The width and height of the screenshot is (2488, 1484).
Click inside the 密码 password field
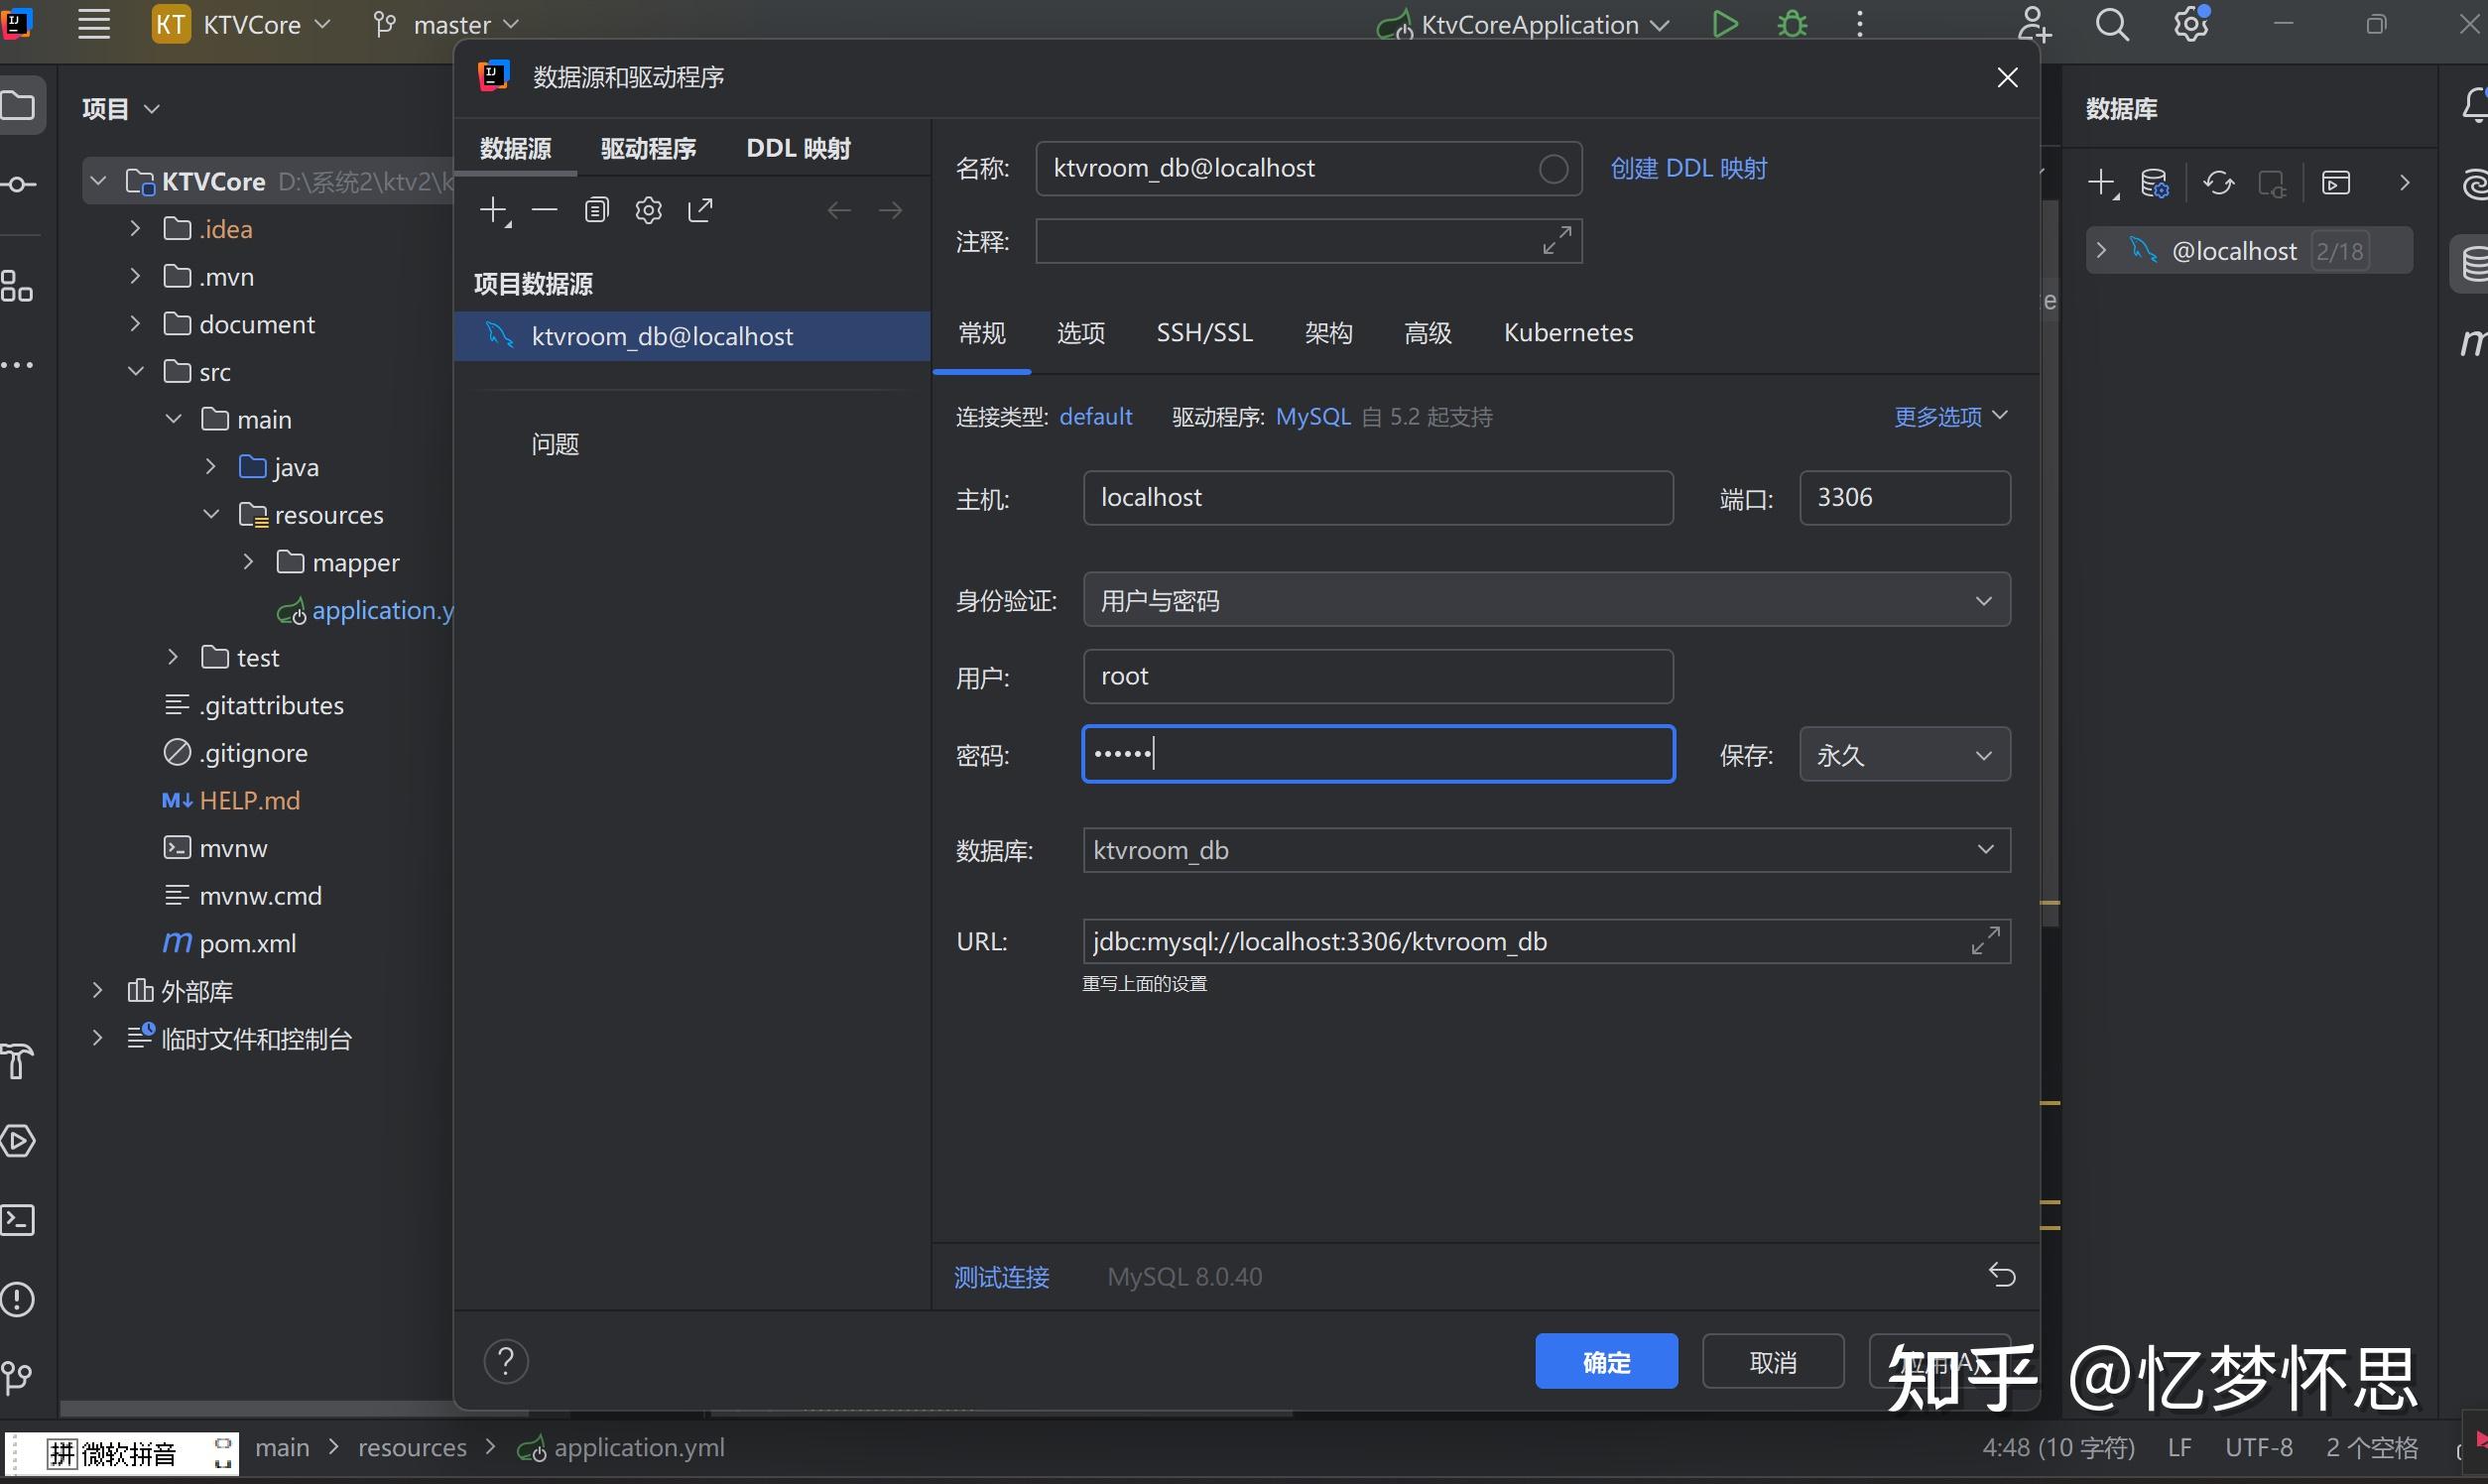pos(1378,754)
